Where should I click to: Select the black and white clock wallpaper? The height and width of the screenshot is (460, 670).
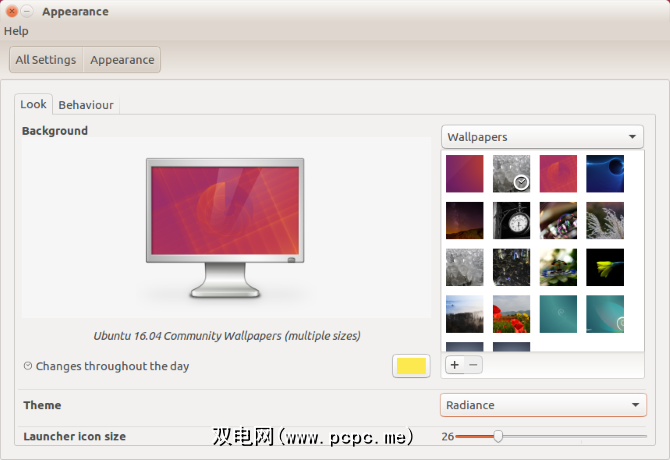click(x=511, y=220)
